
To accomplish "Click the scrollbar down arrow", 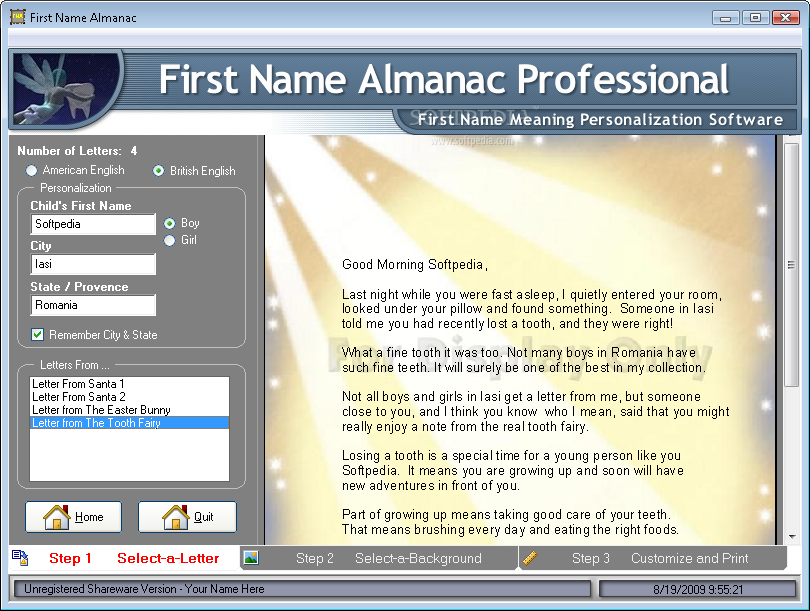I will 791,537.
